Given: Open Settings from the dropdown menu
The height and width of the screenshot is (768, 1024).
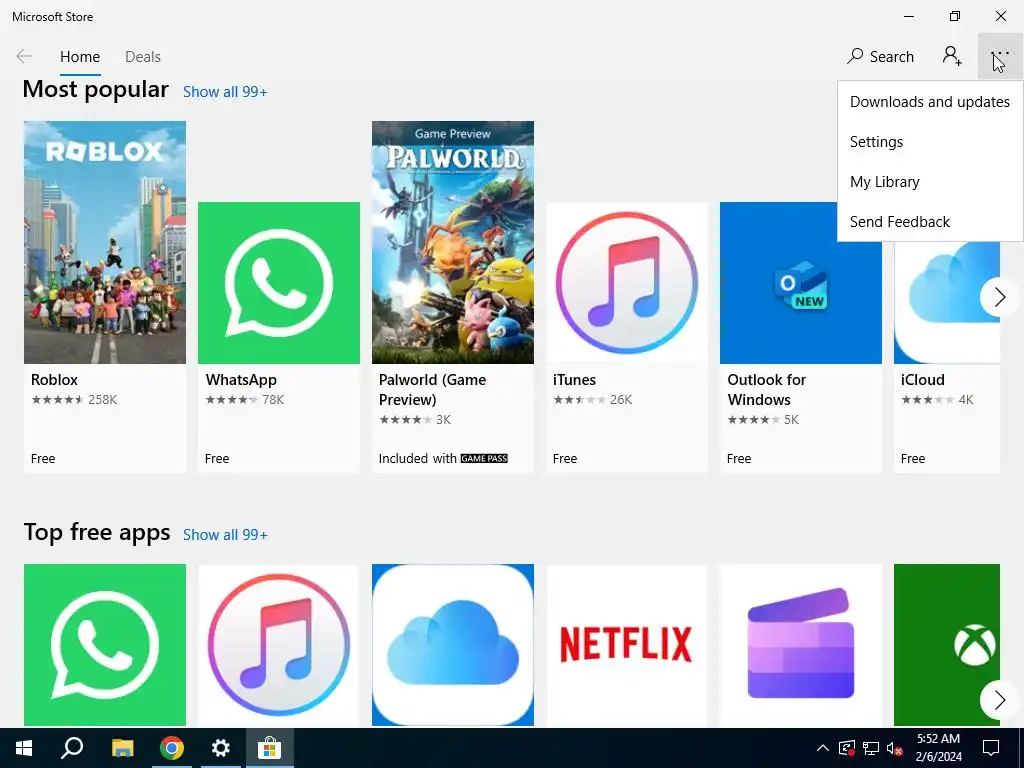Looking at the screenshot, I should point(930,142).
